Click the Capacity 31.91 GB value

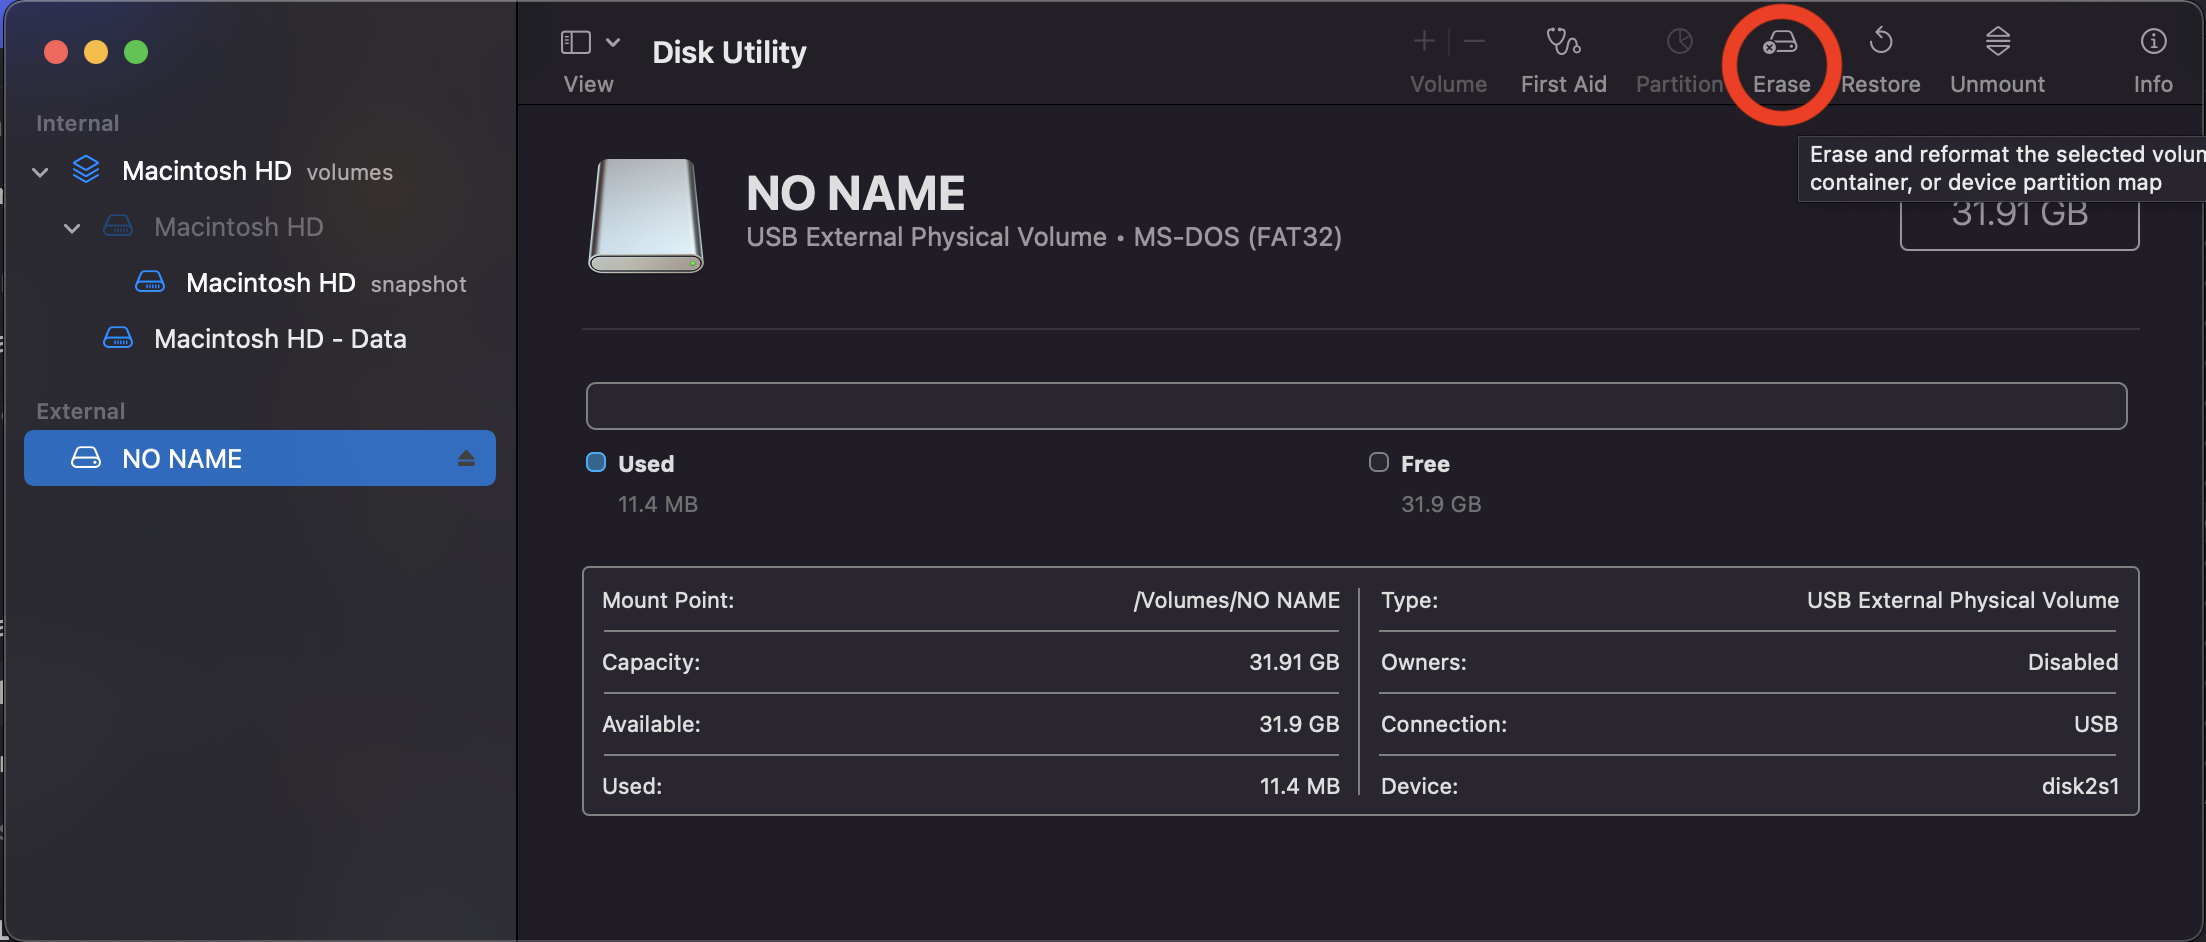(1294, 662)
